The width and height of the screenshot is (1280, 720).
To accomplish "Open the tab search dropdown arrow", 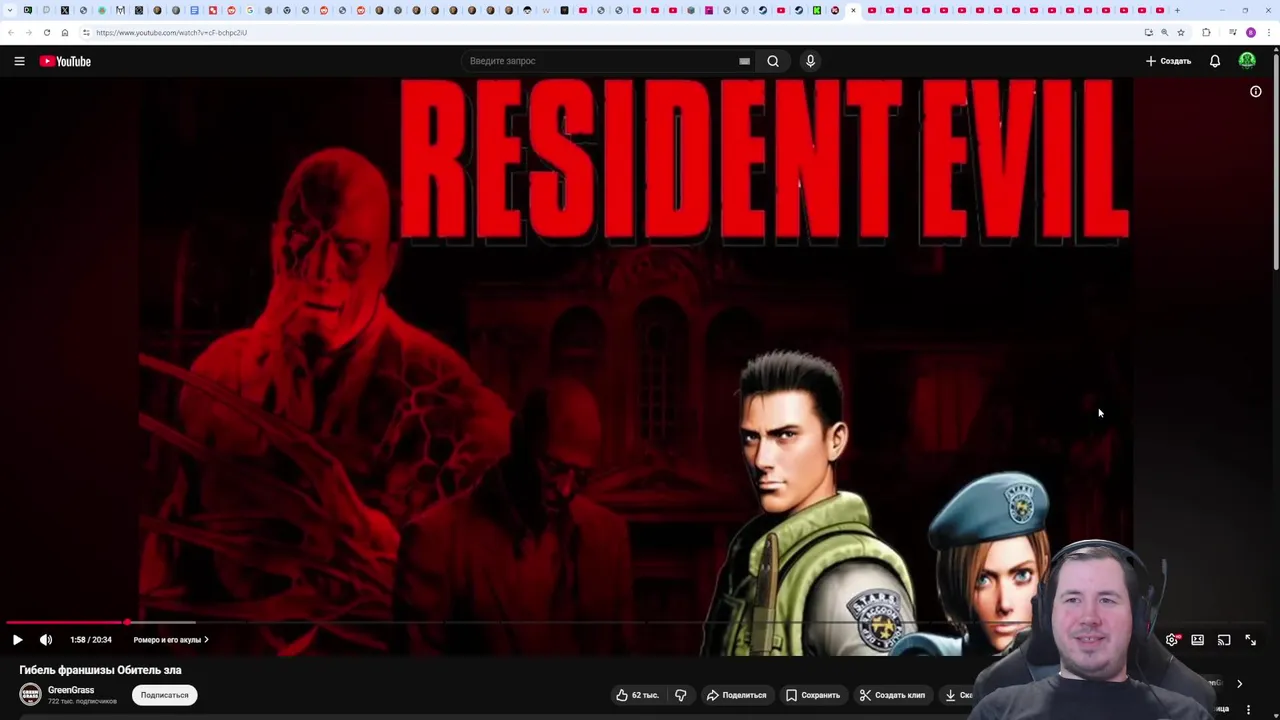I will click(10, 10).
